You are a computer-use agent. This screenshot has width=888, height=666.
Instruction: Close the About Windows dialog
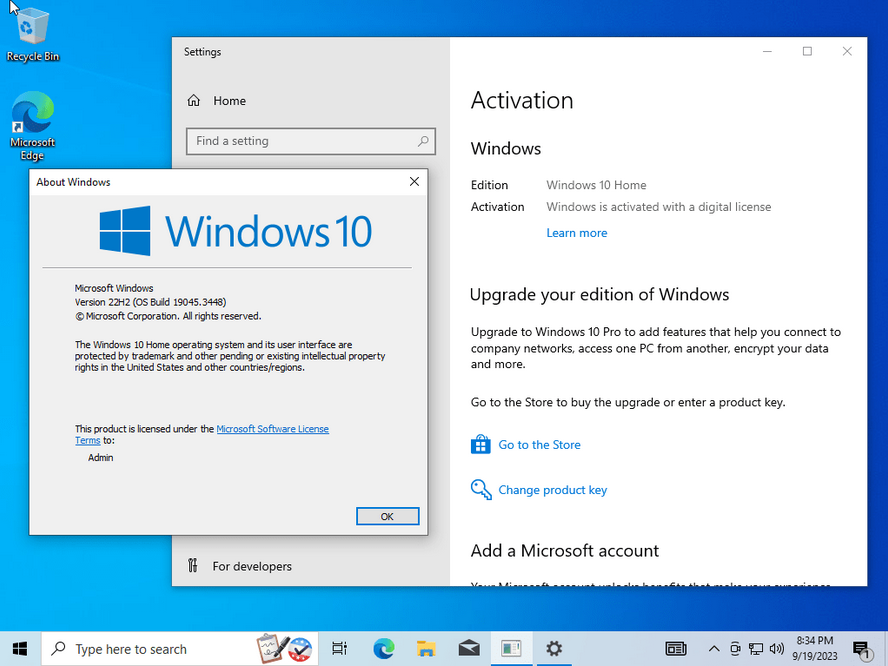click(x=415, y=181)
